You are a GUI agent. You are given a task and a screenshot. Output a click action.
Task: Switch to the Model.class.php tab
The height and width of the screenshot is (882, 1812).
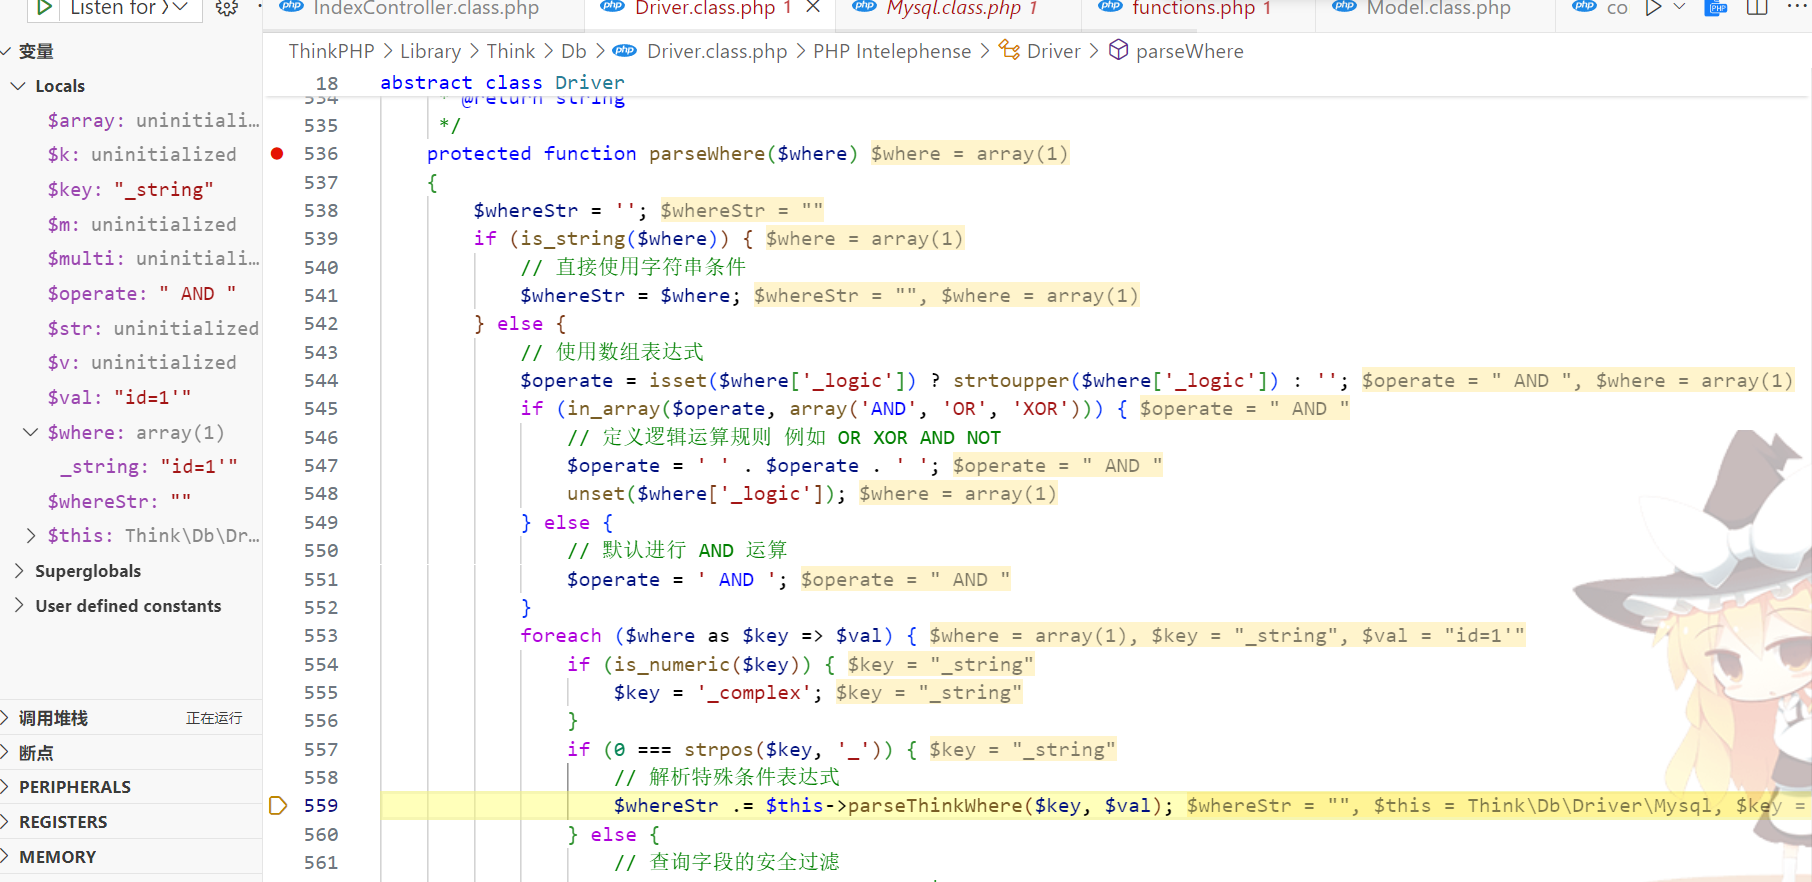[1437, 9]
